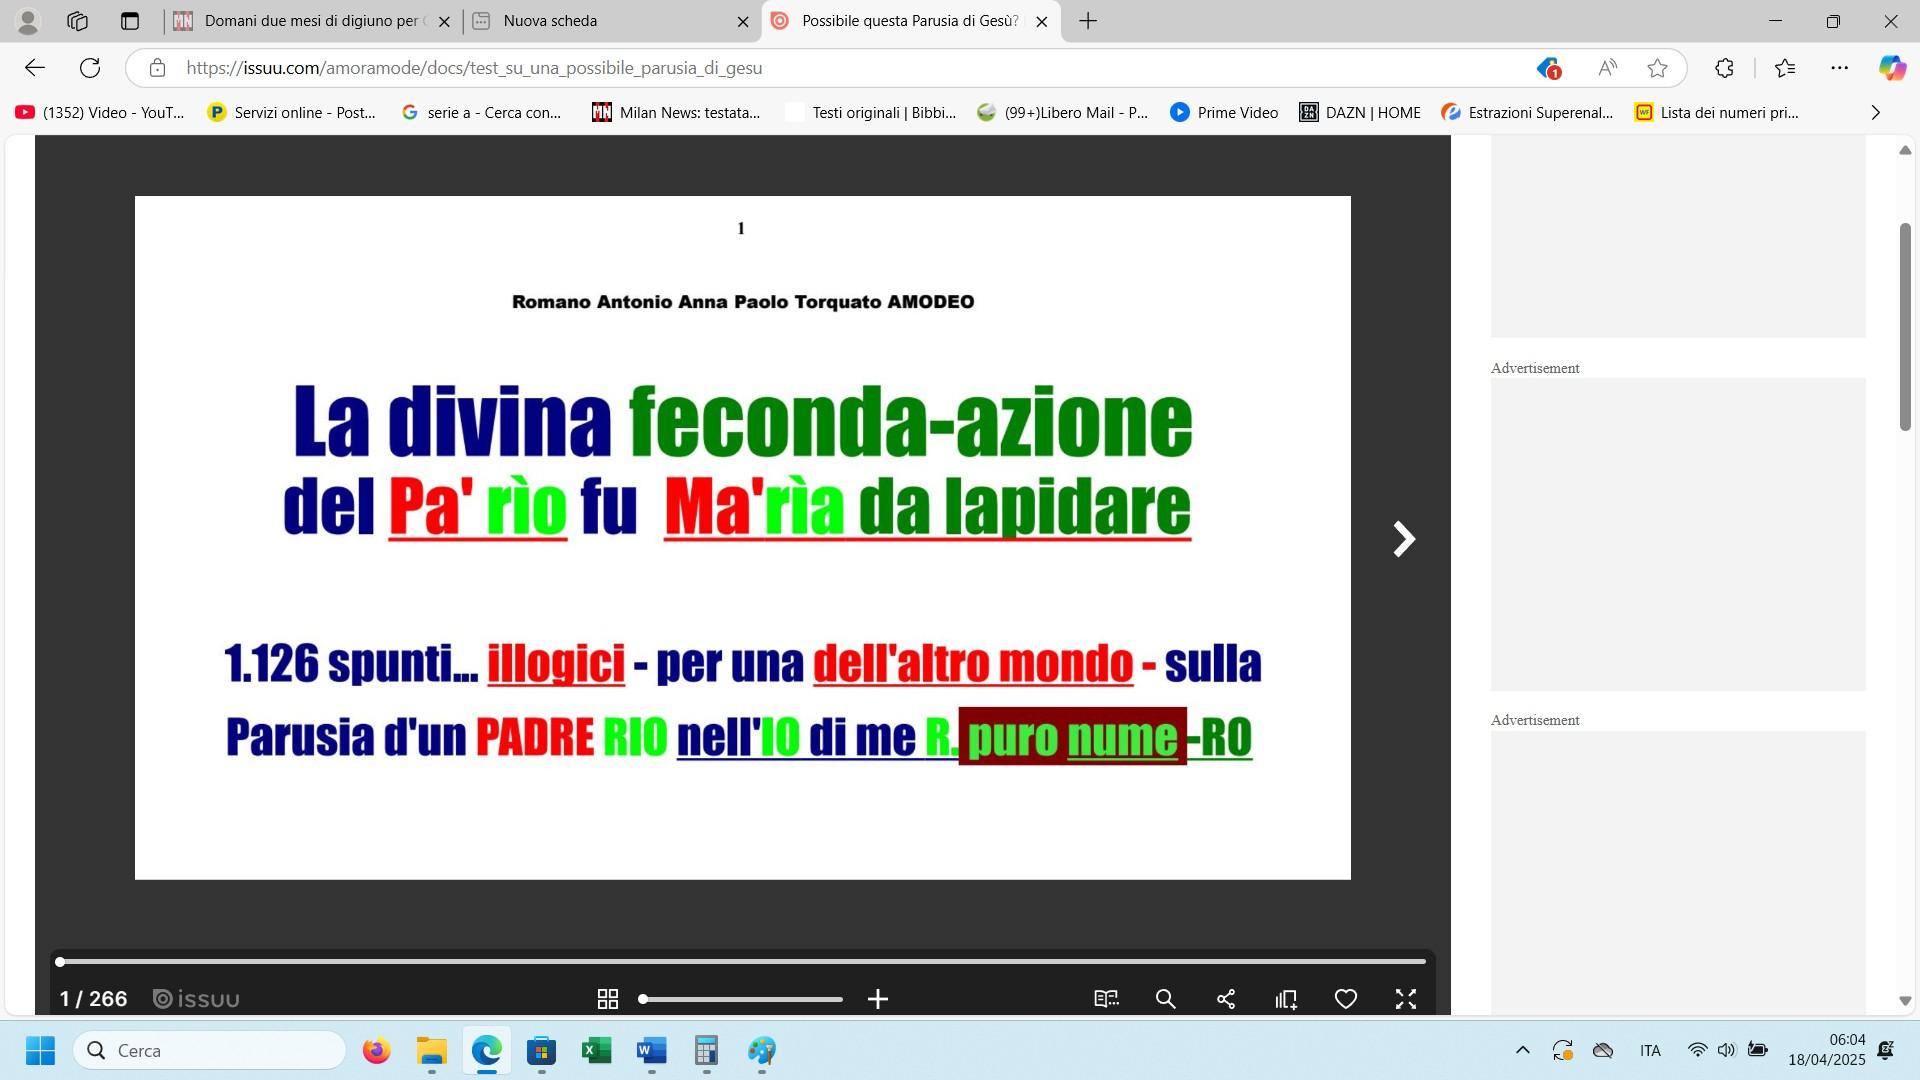The height and width of the screenshot is (1080, 1920).
Task: Like the document with the heart icon
Action: (1346, 999)
